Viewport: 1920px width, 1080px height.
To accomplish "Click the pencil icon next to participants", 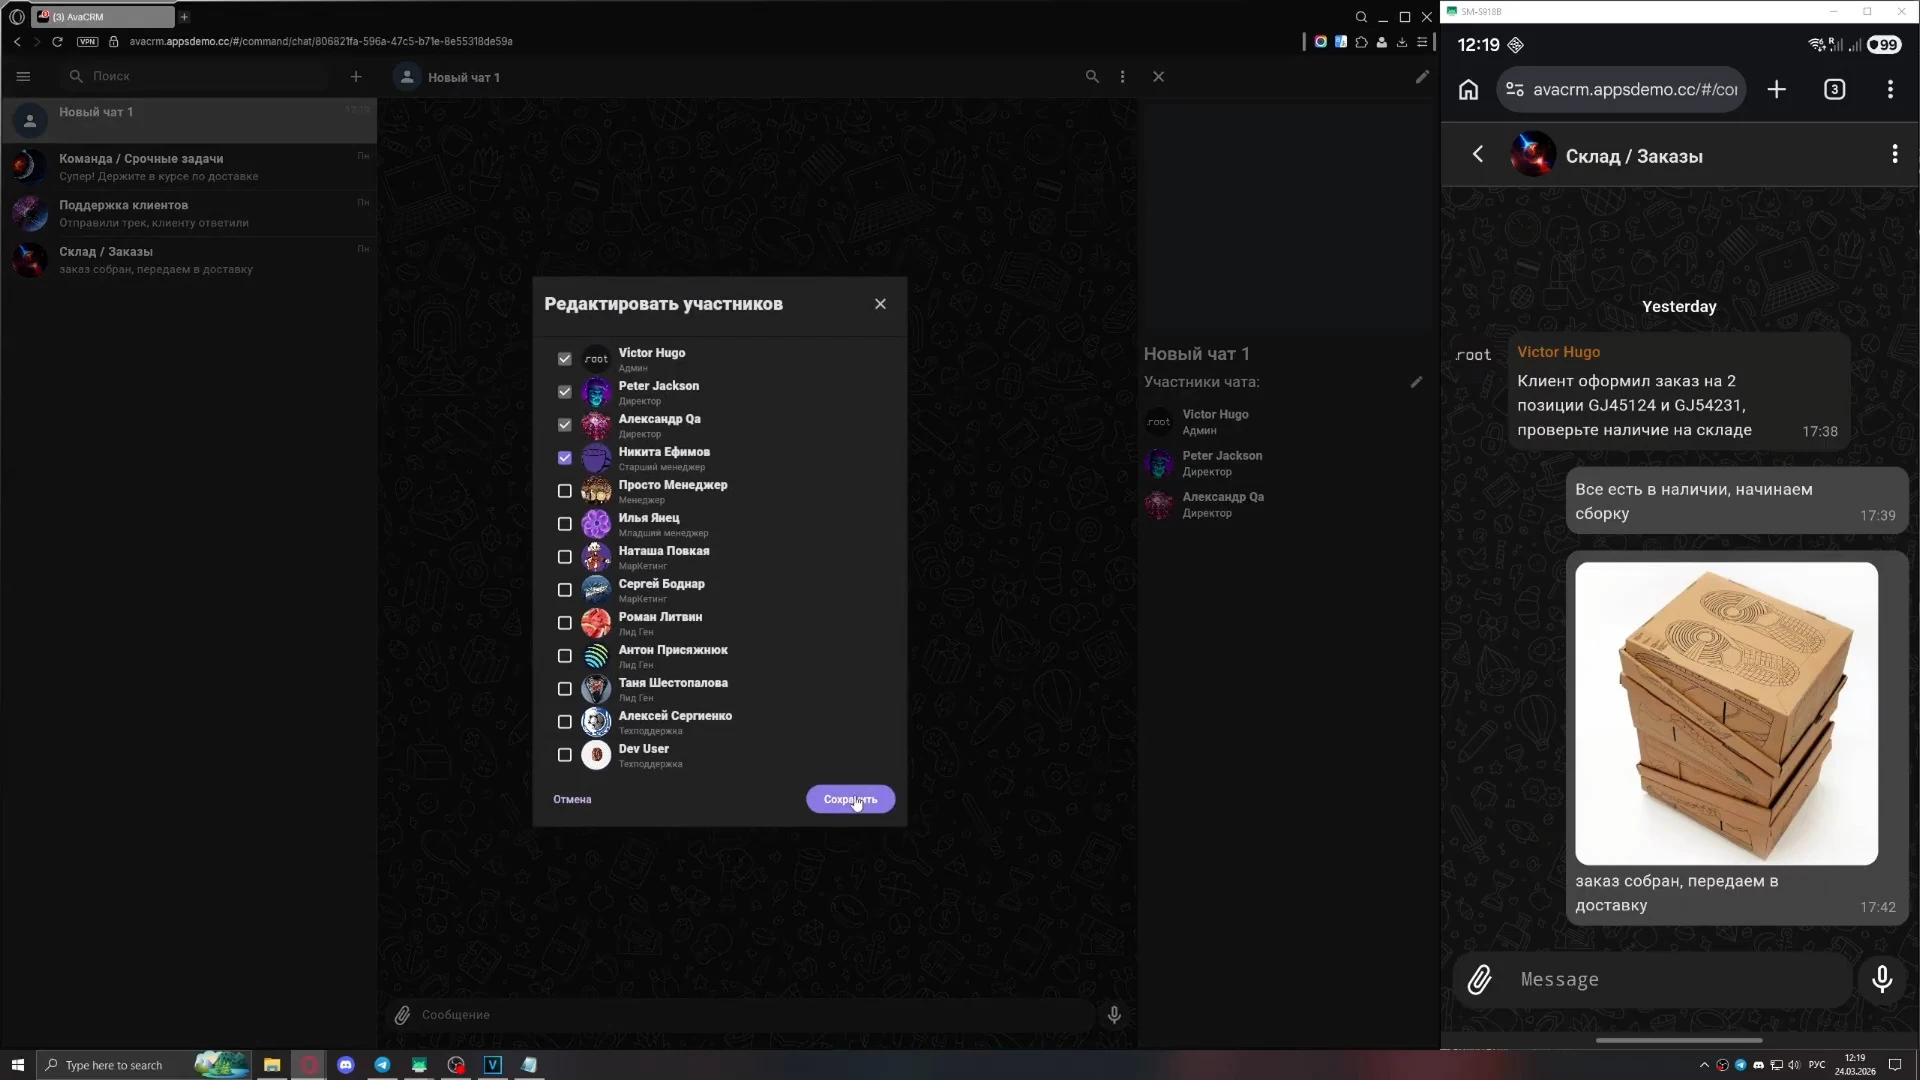I will 1416,382.
